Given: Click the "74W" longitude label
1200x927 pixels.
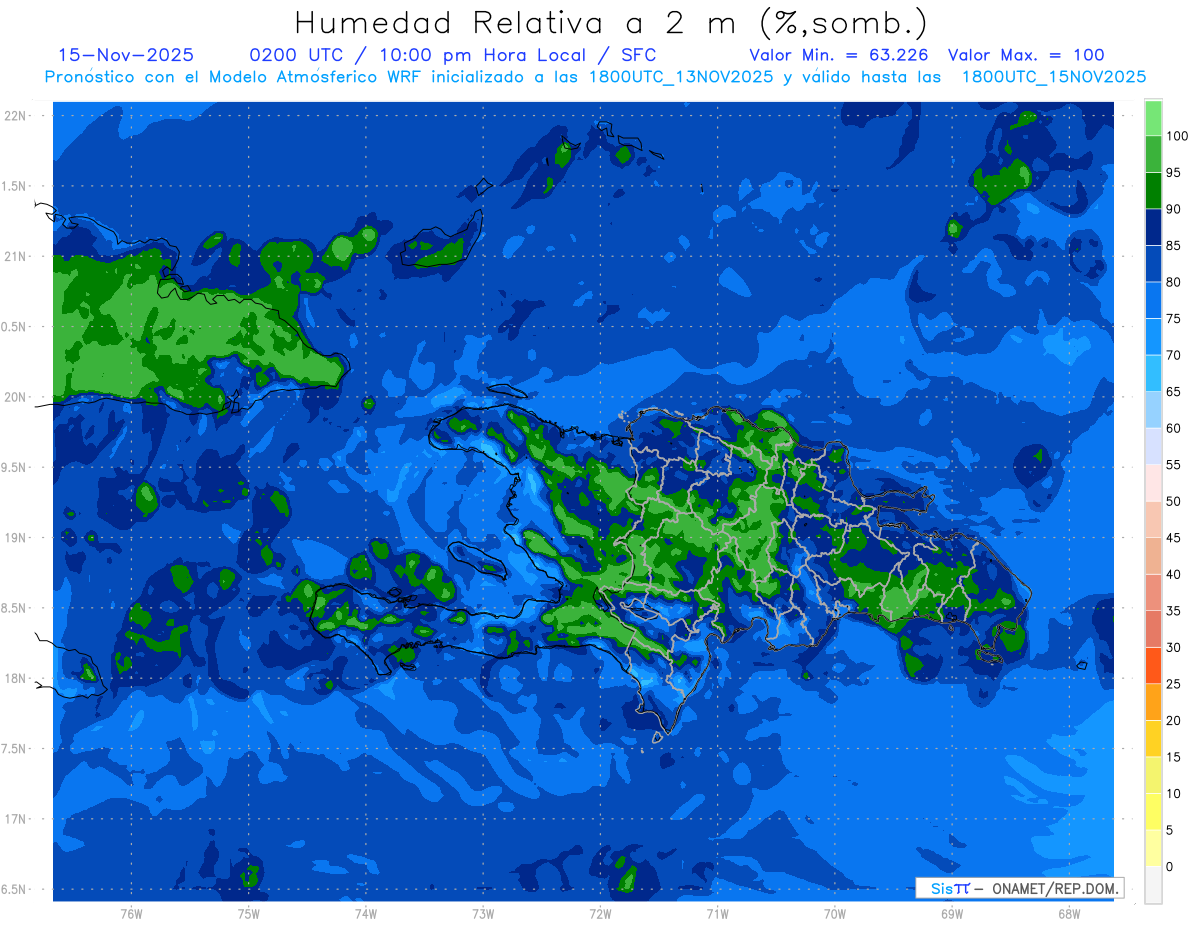Looking at the screenshot, I should [366, 913].
